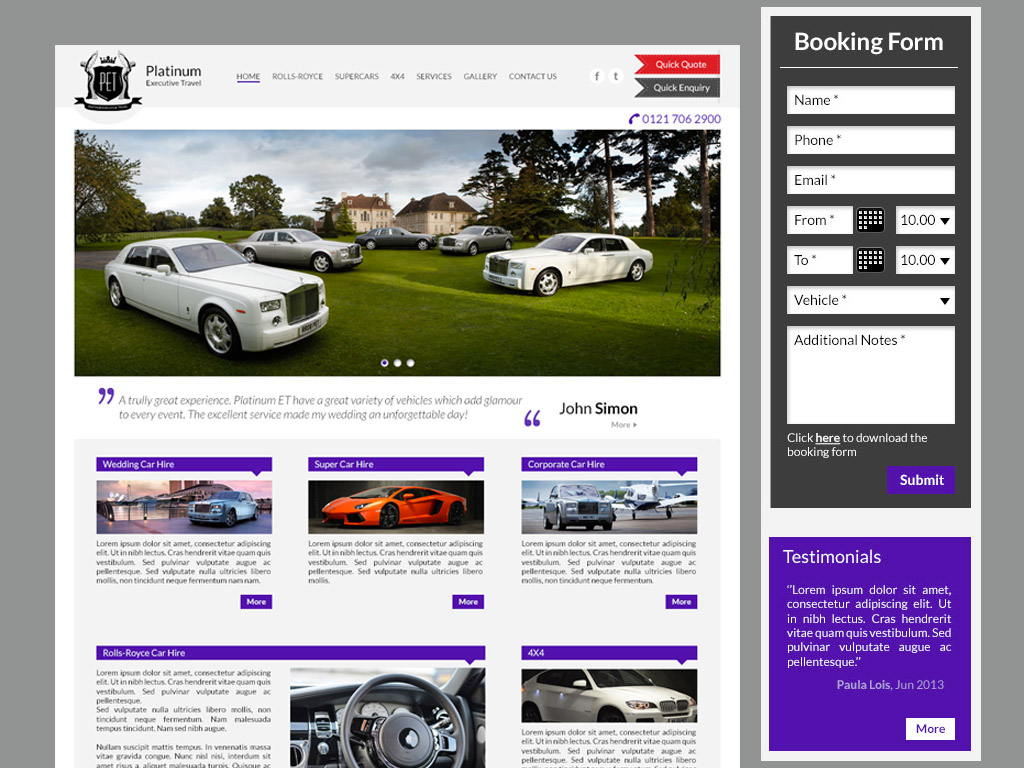This screenshot has width=1024, height=768.
Task: Open the To date calendar picker
Action: coord(870,260)
